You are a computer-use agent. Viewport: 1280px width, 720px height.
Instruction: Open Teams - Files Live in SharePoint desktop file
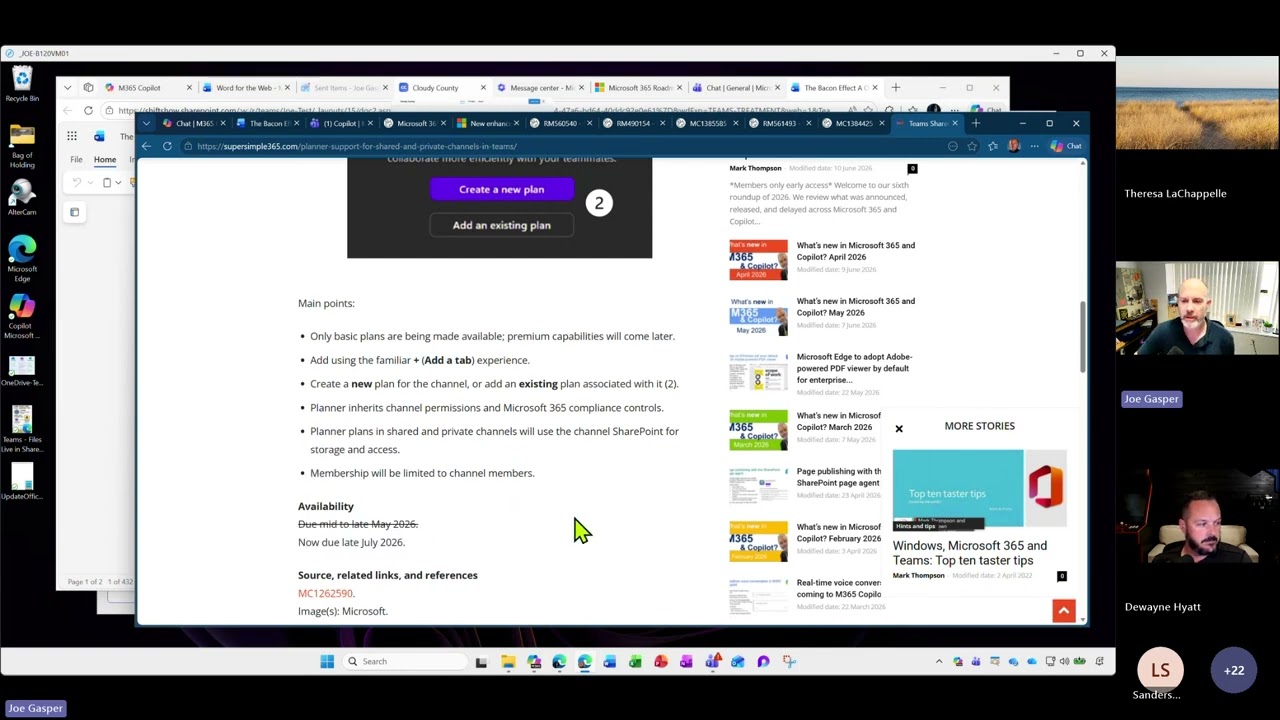coord(22,428)
